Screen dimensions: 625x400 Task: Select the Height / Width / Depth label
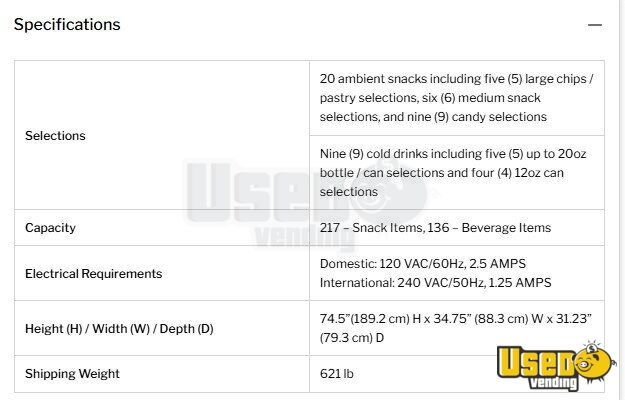(119, 328)
